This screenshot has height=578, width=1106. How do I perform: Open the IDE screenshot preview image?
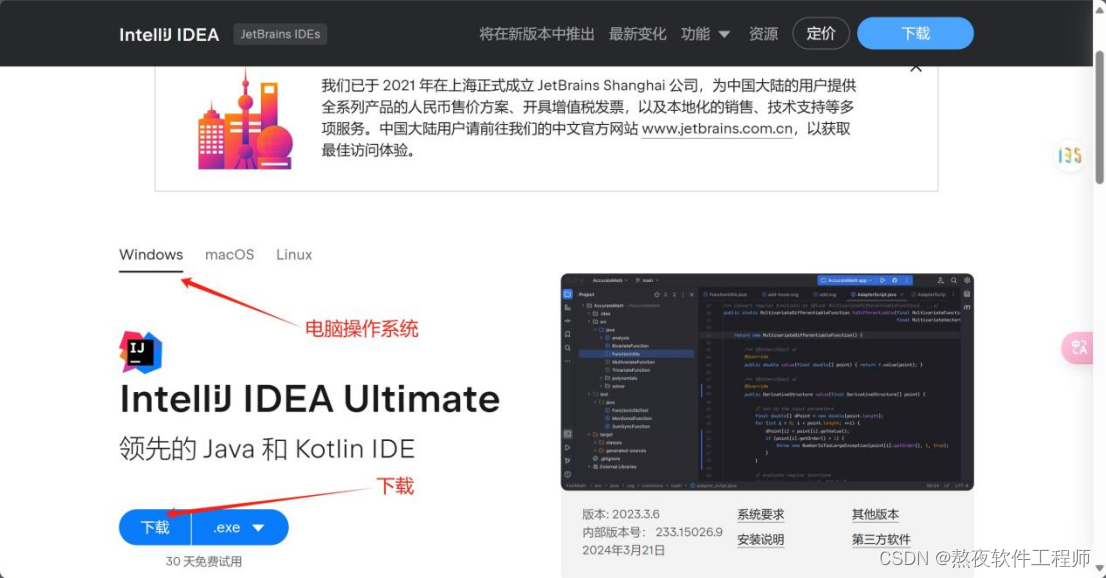[767, 382]
